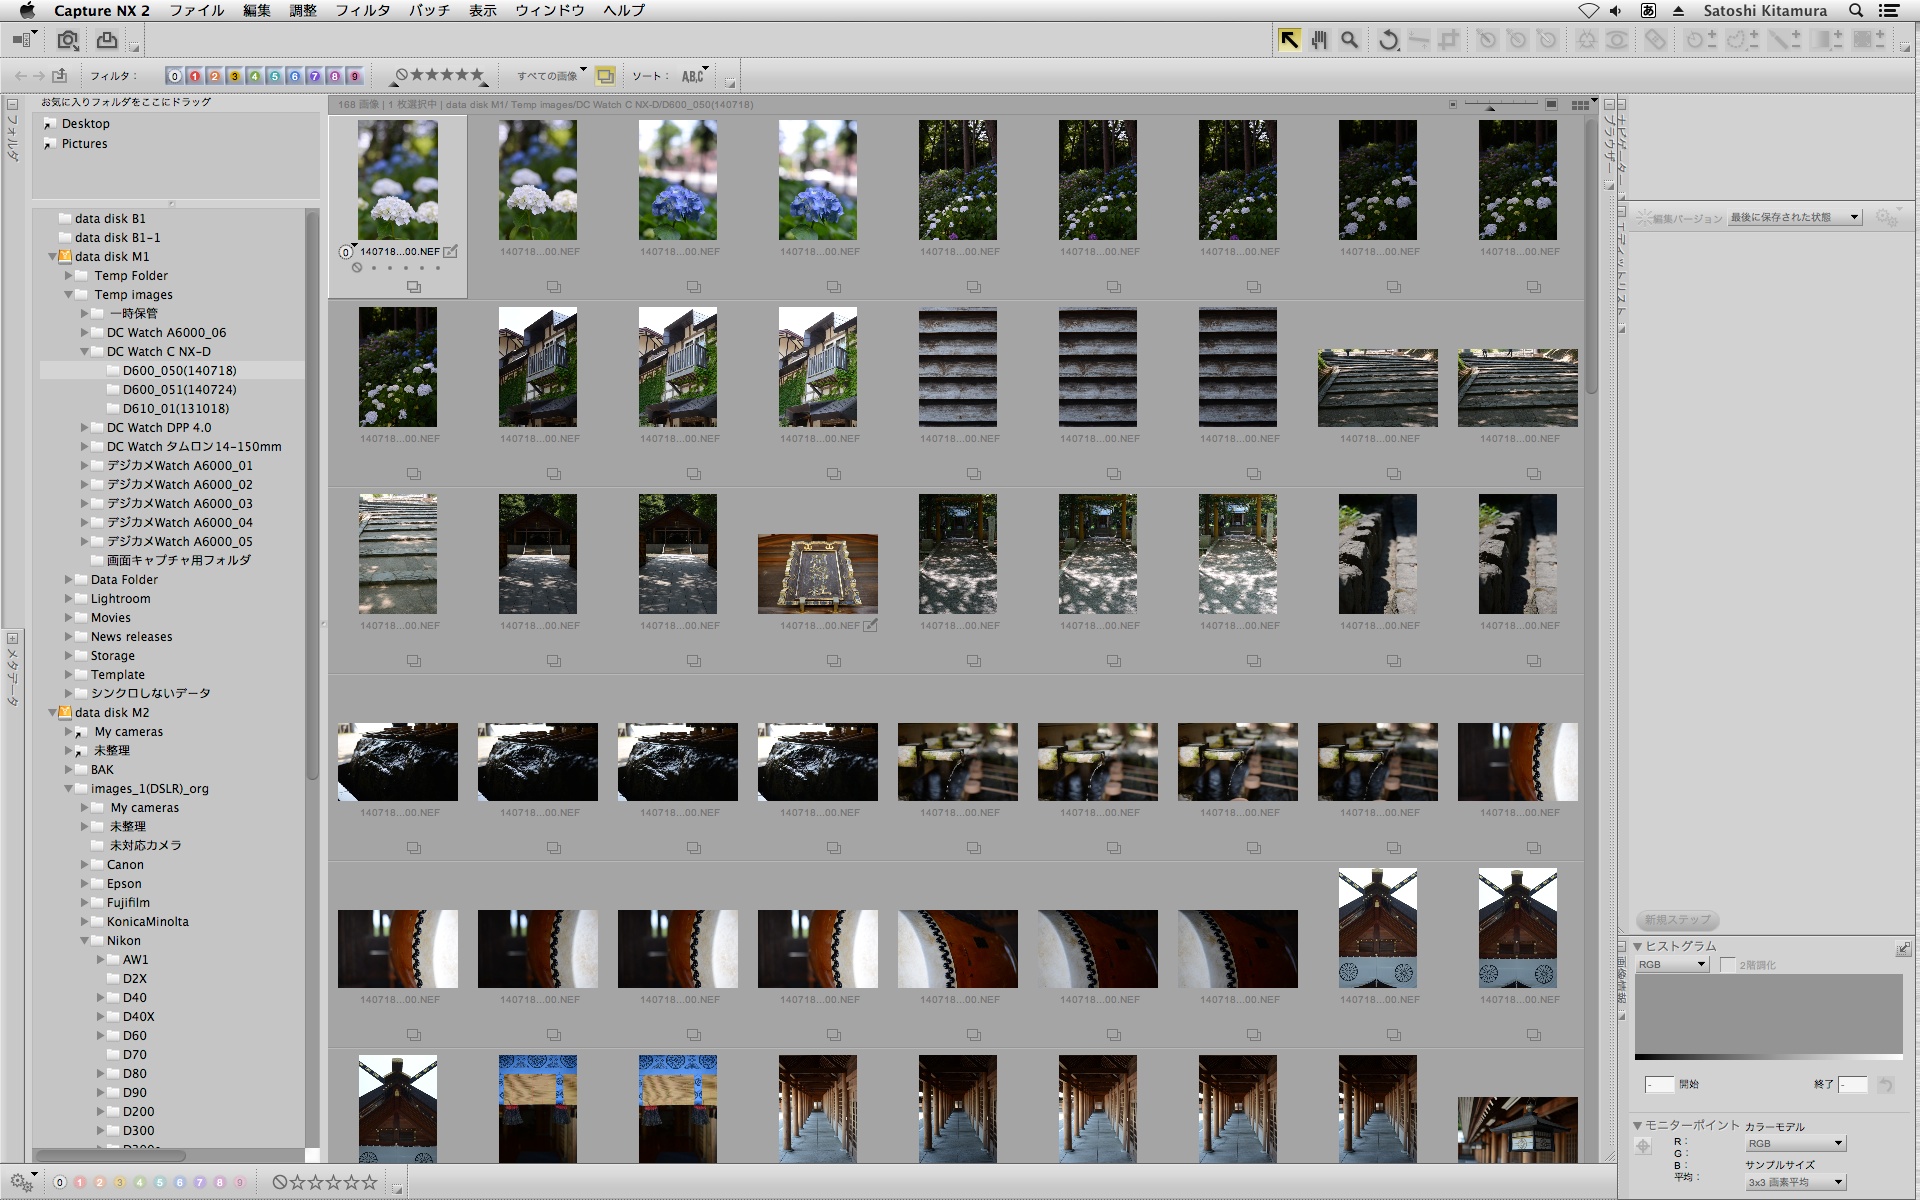
Task: Click the Rotate tool icon
Action: tap(1388, 40)
